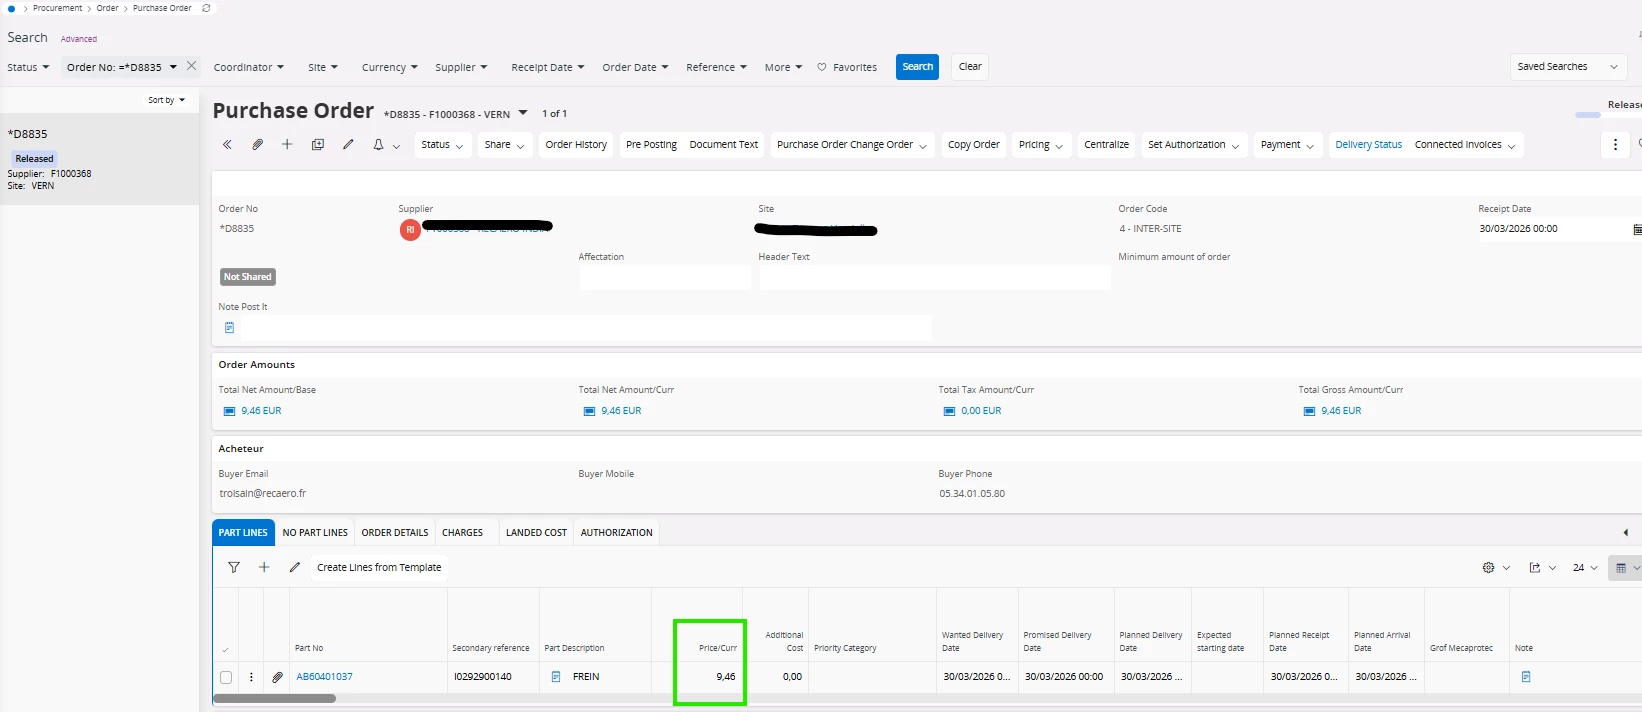The image size is (1642, 712).
Task: Click the horizontal scrollbar under part lines
Action: pyautogui.click(x=274, y=699)
